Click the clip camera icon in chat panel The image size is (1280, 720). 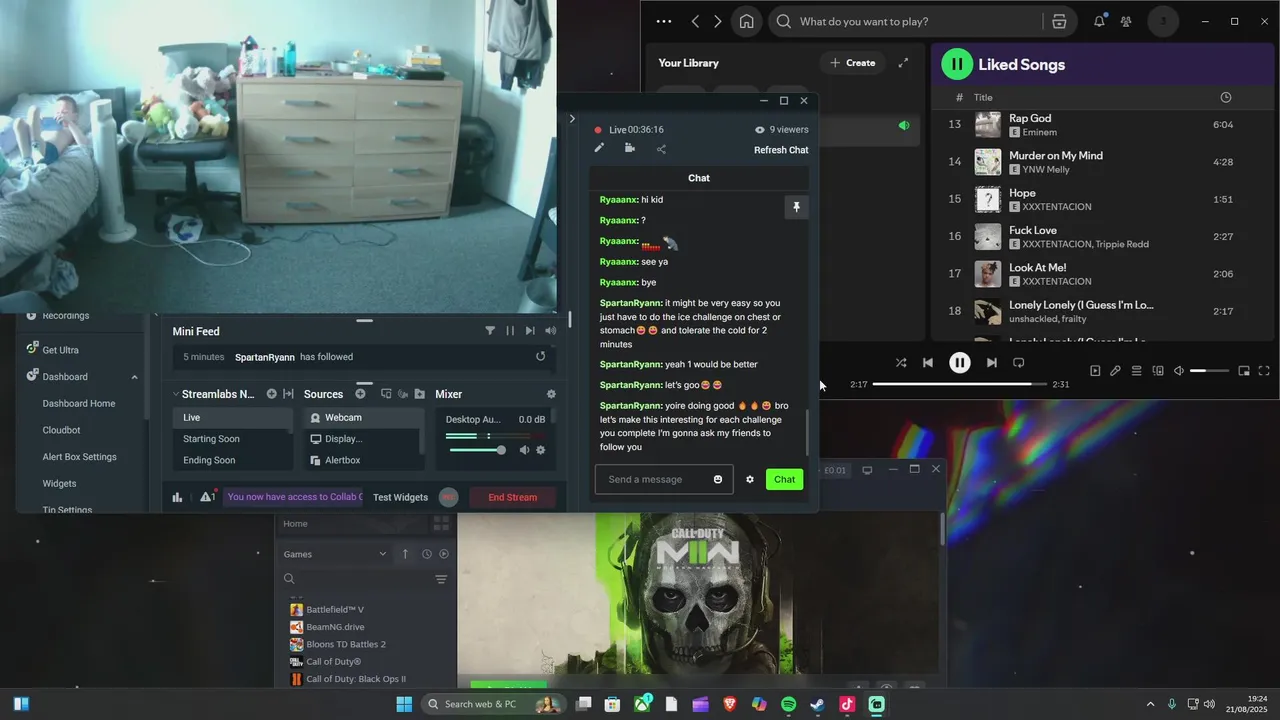(x=630, y=148)
